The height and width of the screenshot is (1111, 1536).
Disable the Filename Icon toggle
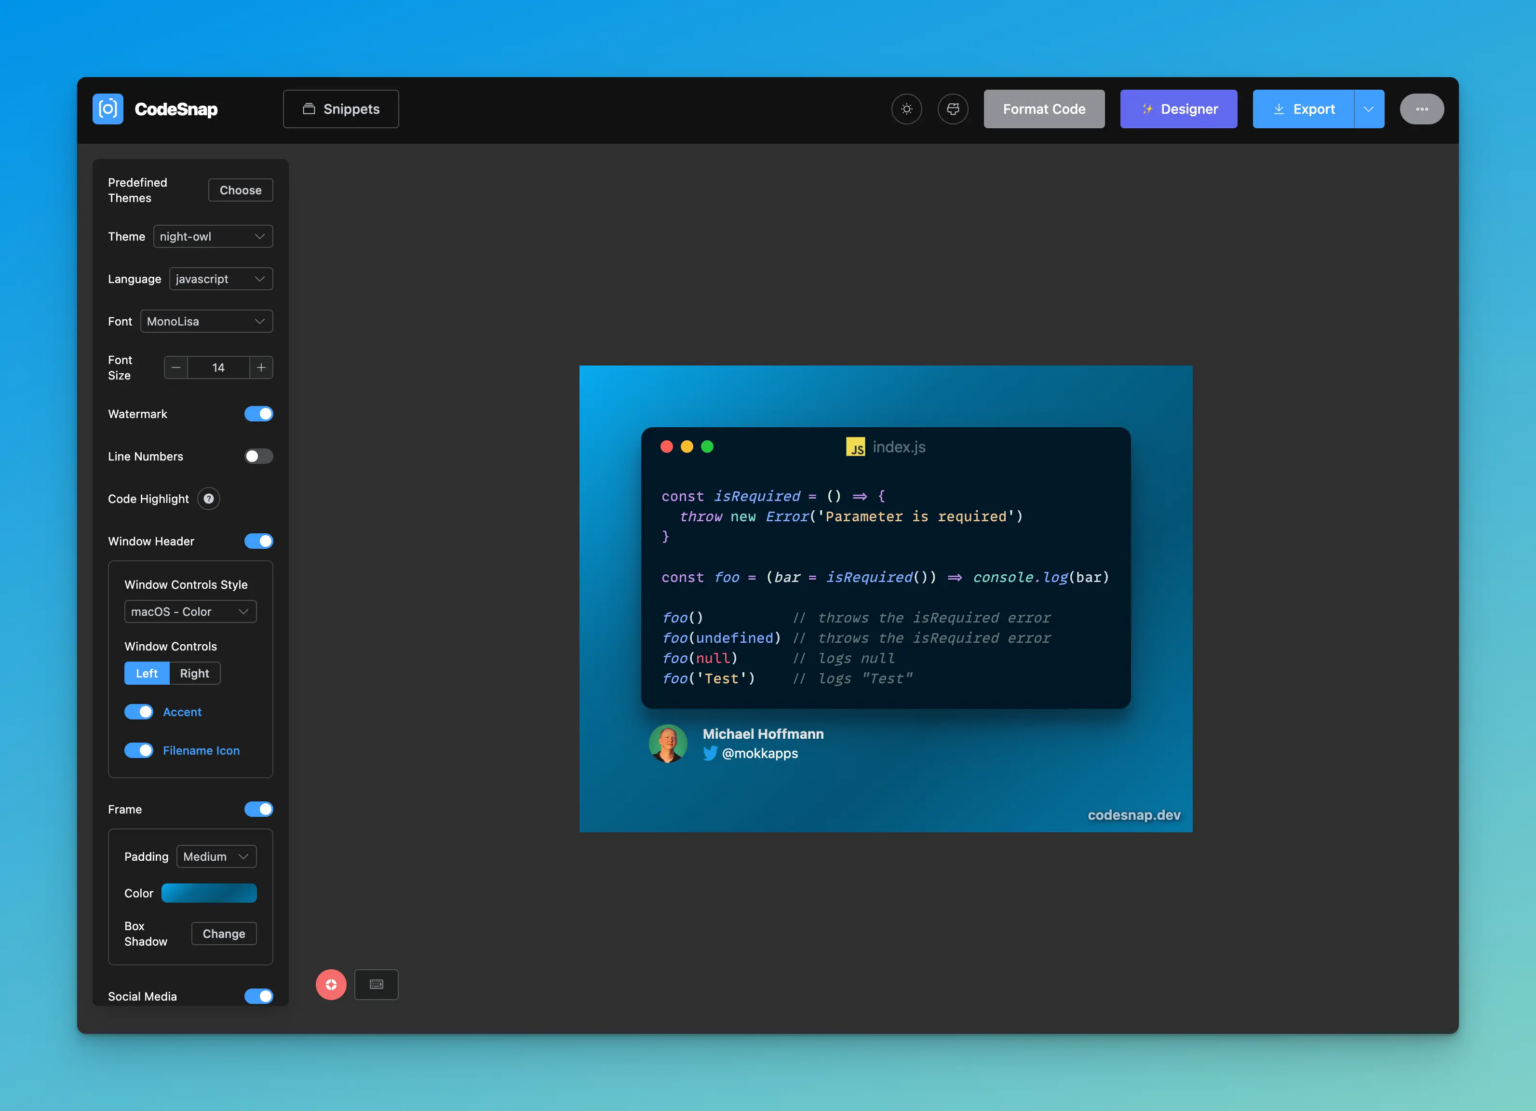point(139,751)
